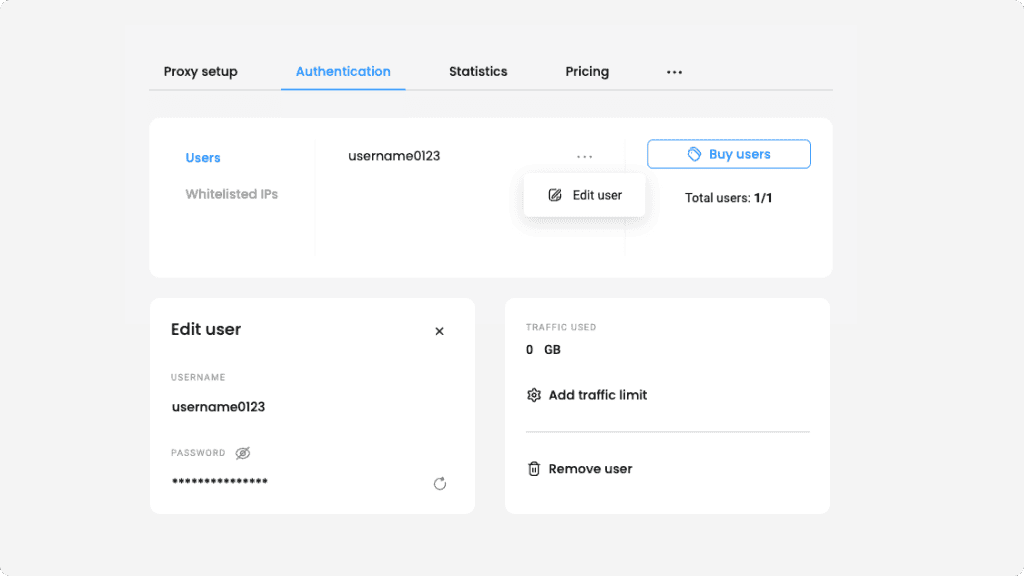Viewport: 1024px width, 576px height.
Task: Open the Whitelisted IPs section
Action: [231, 194]
